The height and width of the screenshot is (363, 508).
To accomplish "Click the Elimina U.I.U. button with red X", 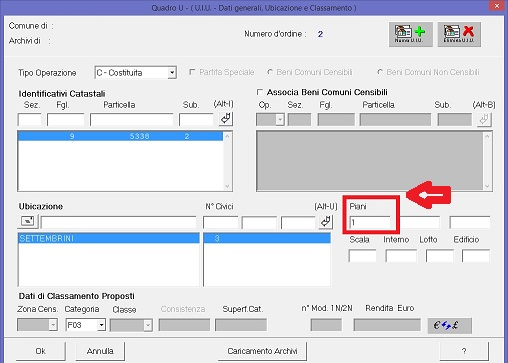I will pyautogui.click(x=459, y=34).
